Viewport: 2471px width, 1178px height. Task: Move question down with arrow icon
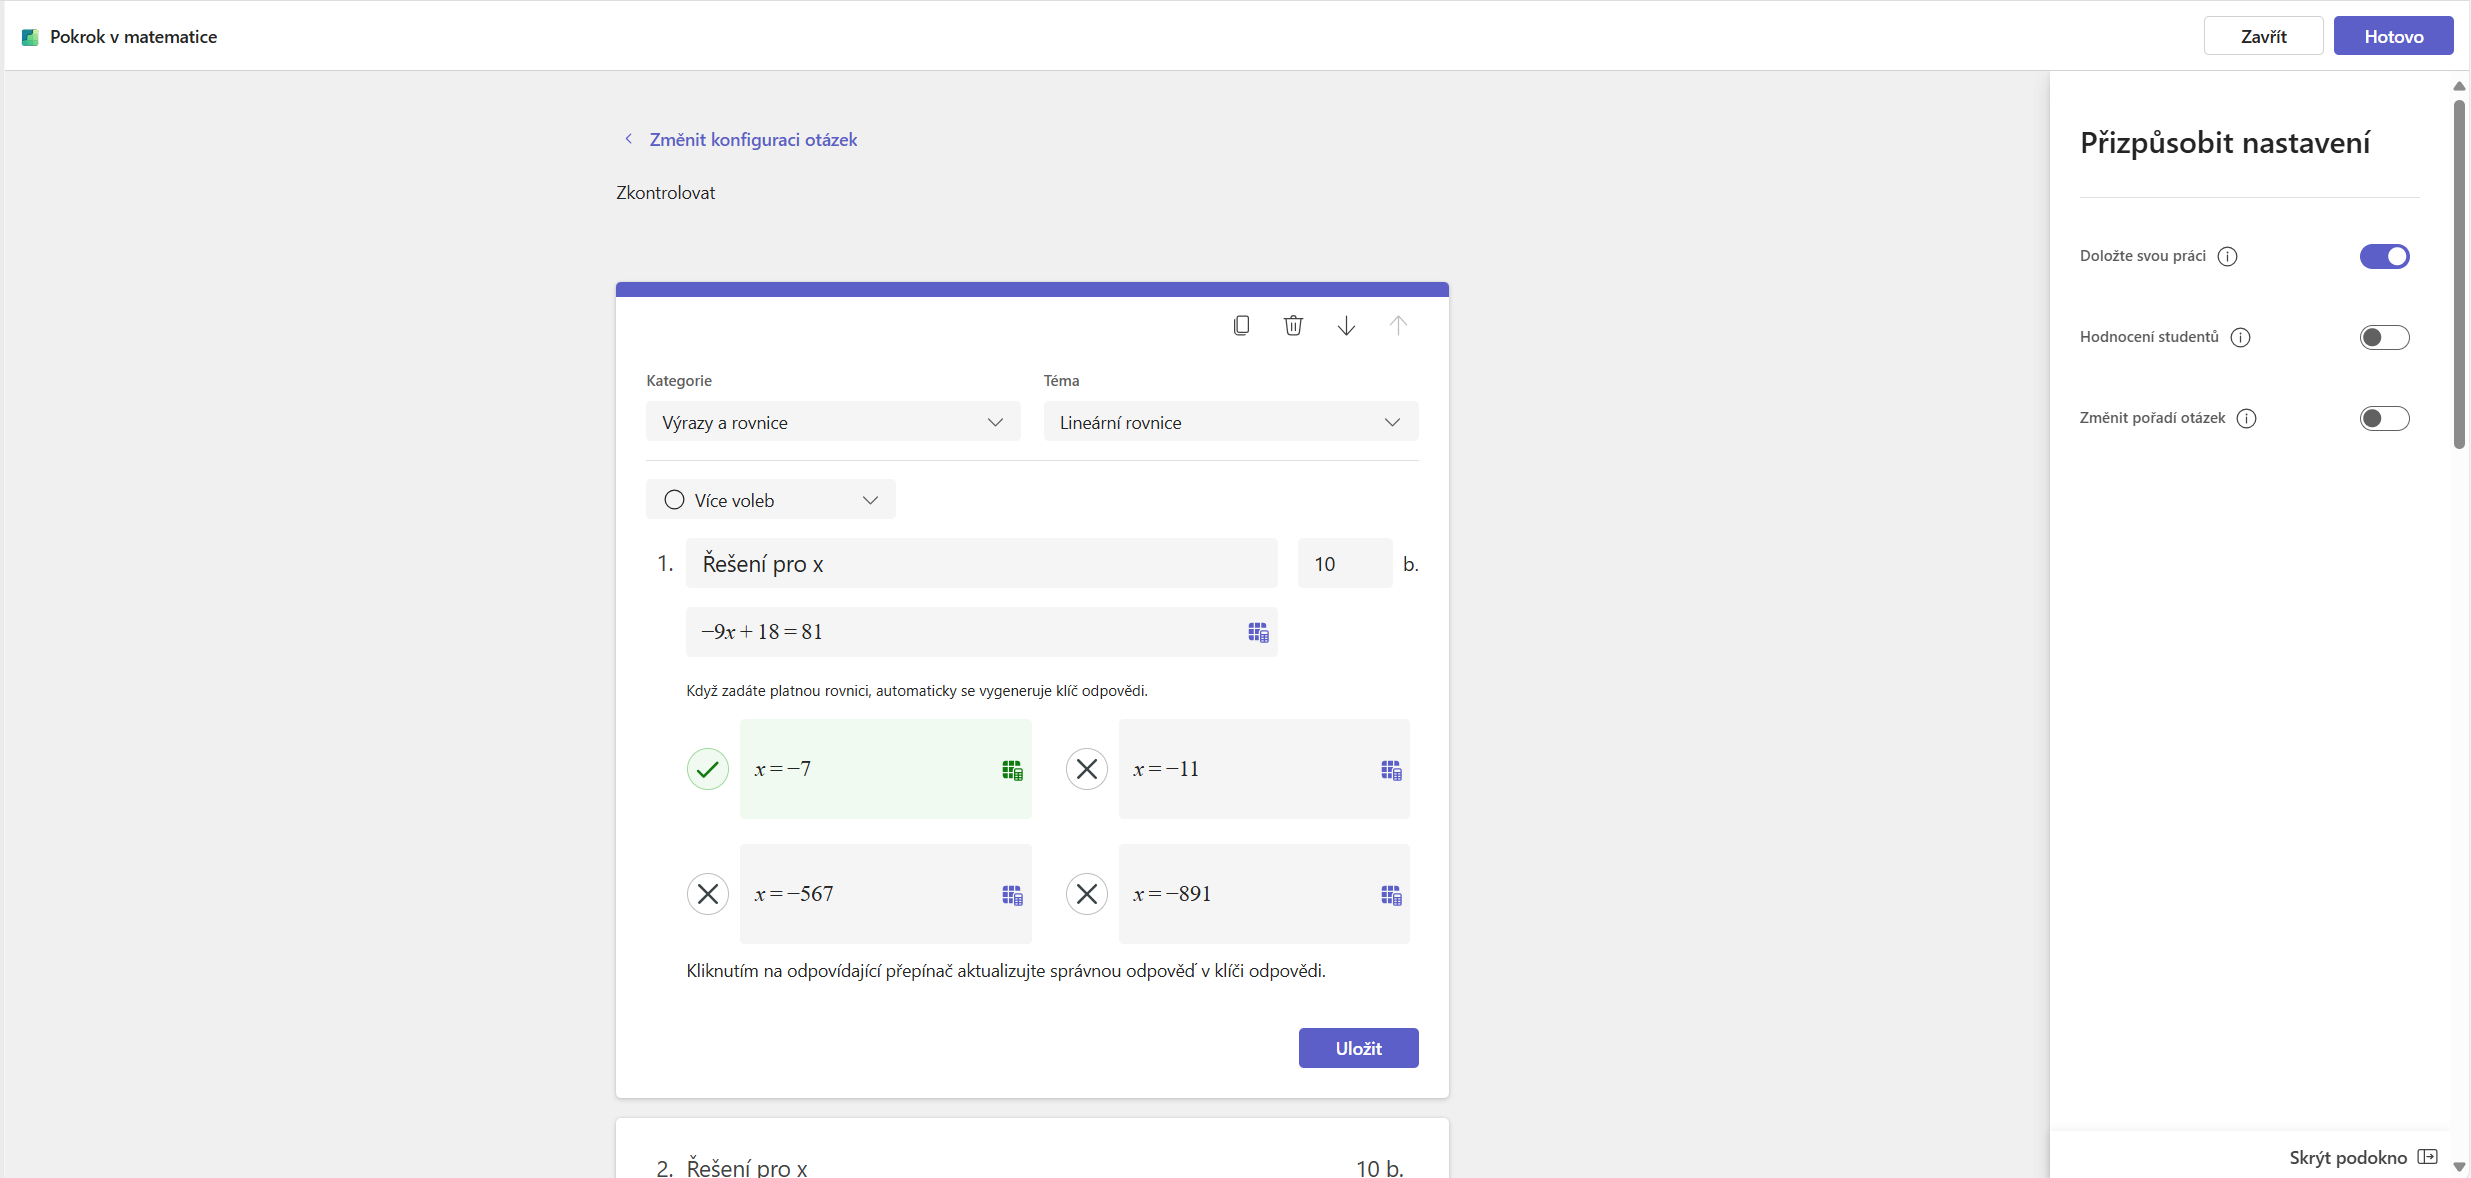(x=1346, y=325)
